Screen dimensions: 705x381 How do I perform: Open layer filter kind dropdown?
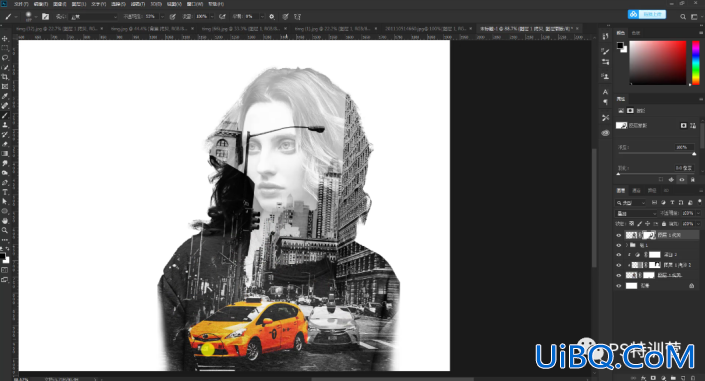(631, 202)
